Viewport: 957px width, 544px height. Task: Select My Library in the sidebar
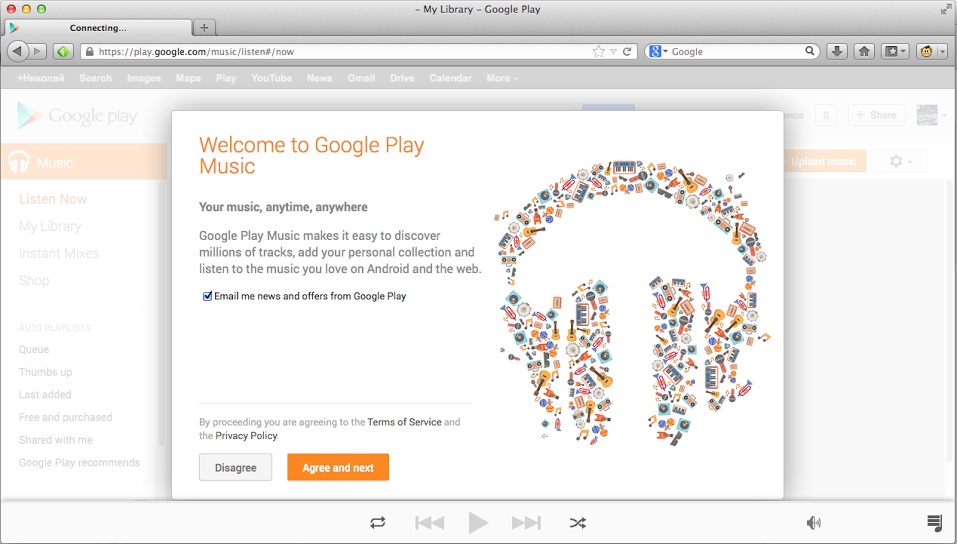coord(50,227)
